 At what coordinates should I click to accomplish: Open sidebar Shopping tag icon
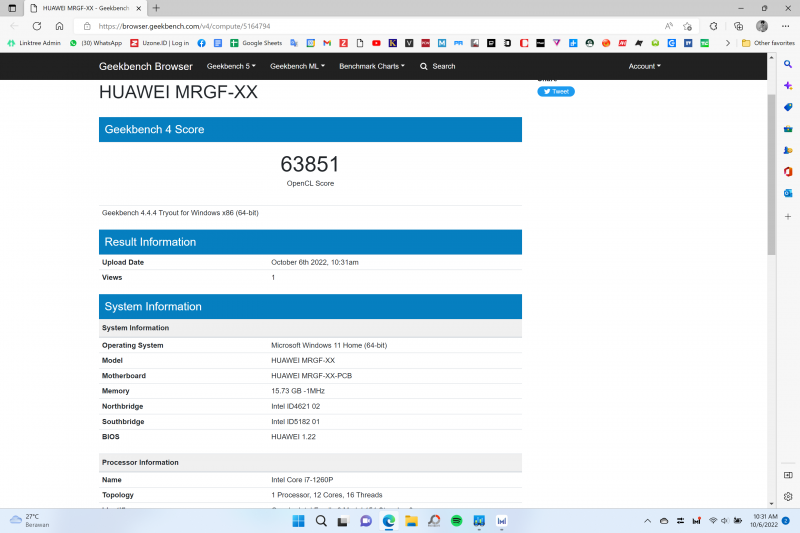coord(788,107)
